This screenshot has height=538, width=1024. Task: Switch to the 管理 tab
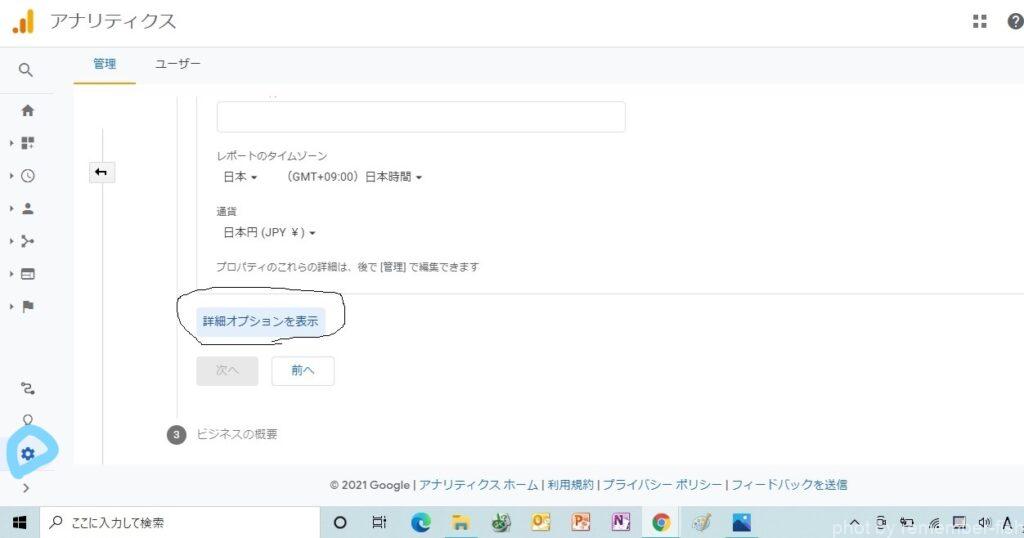[104, 64]
